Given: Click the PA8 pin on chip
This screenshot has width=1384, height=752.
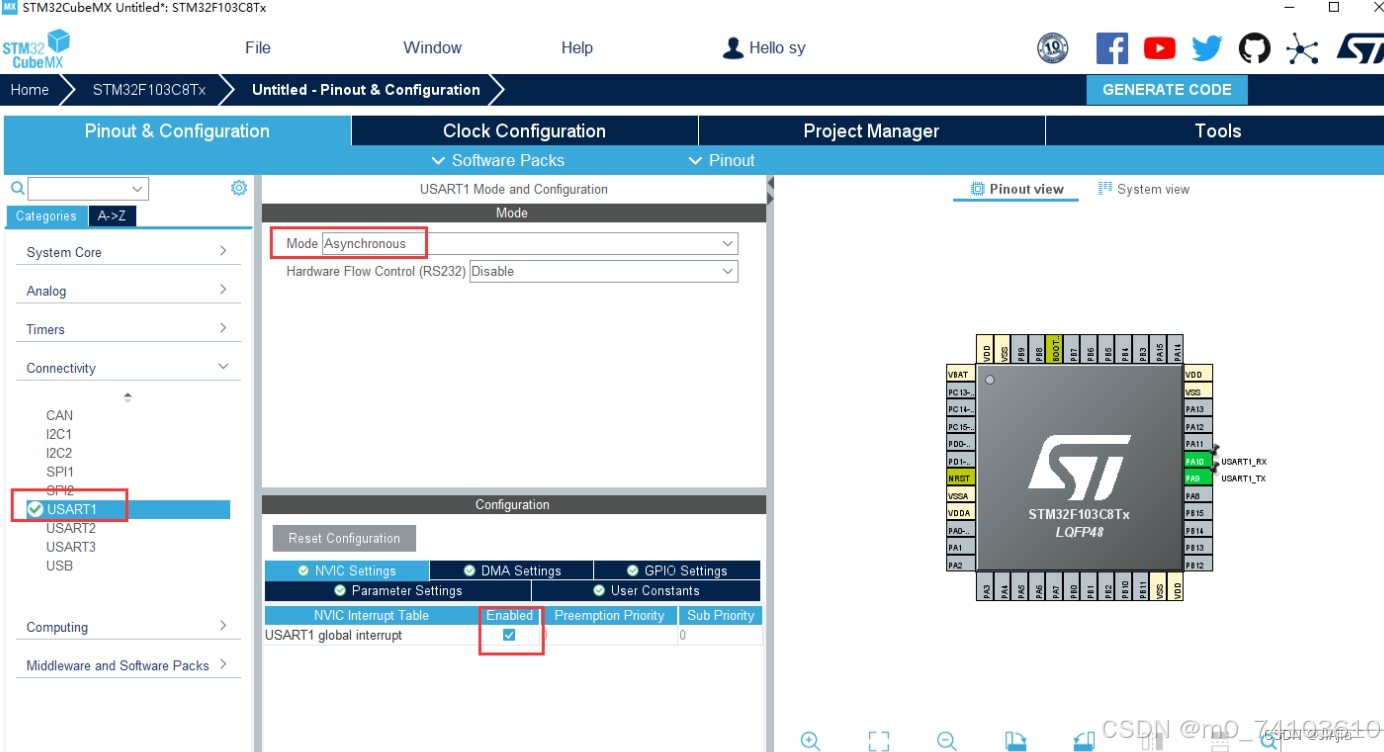Looking at the screenshot, I should 1197,495.
